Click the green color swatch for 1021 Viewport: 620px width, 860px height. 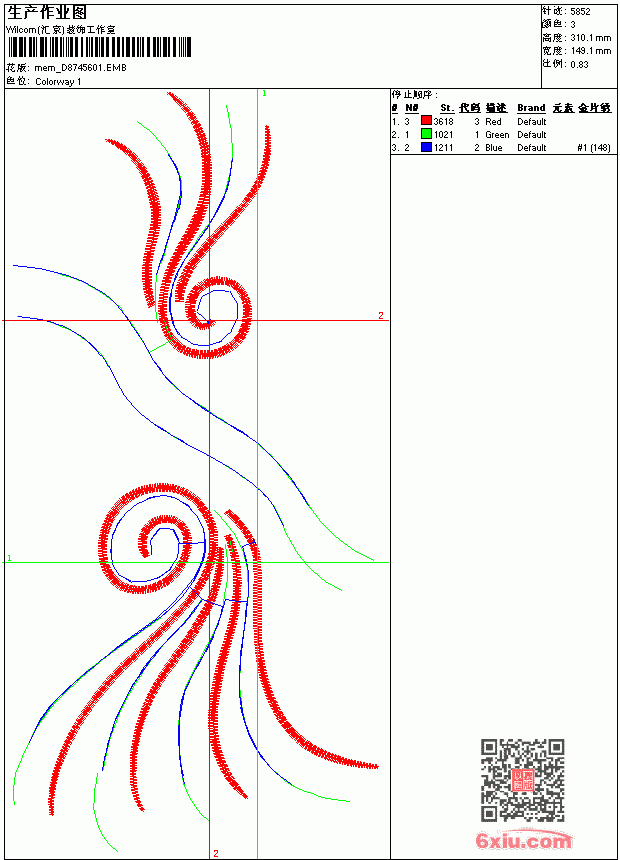(x=426, y=134)
